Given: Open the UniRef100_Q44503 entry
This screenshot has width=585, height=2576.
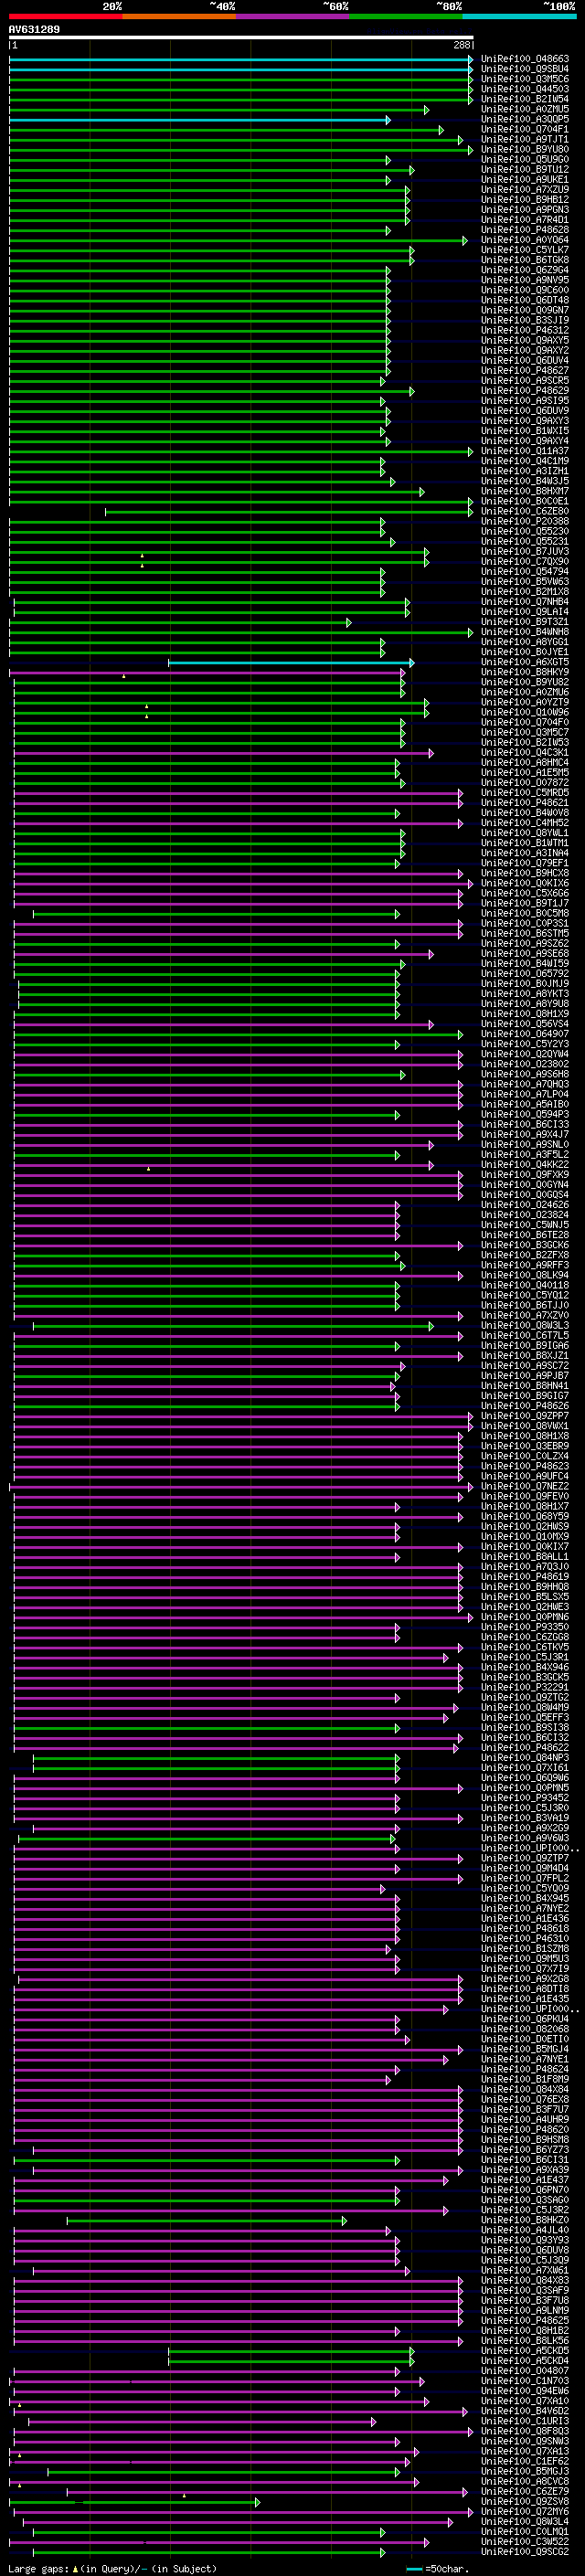Looking at the screenshot, I should pos(524,89).
